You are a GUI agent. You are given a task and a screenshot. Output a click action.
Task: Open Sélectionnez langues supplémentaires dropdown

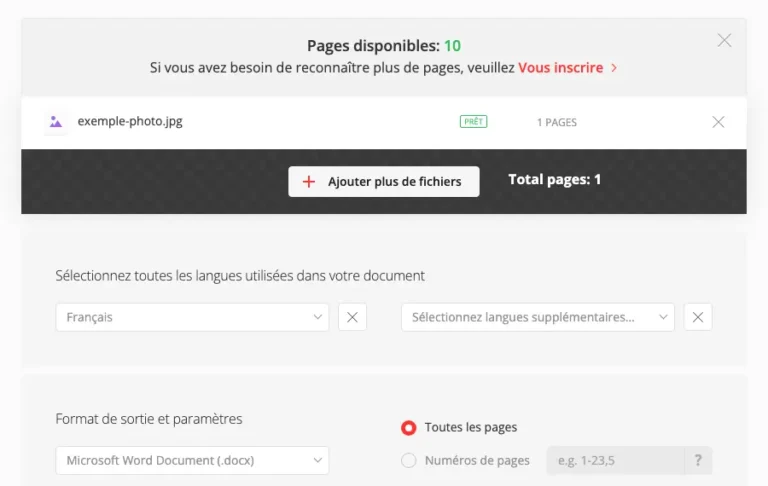tap(538, 317)
